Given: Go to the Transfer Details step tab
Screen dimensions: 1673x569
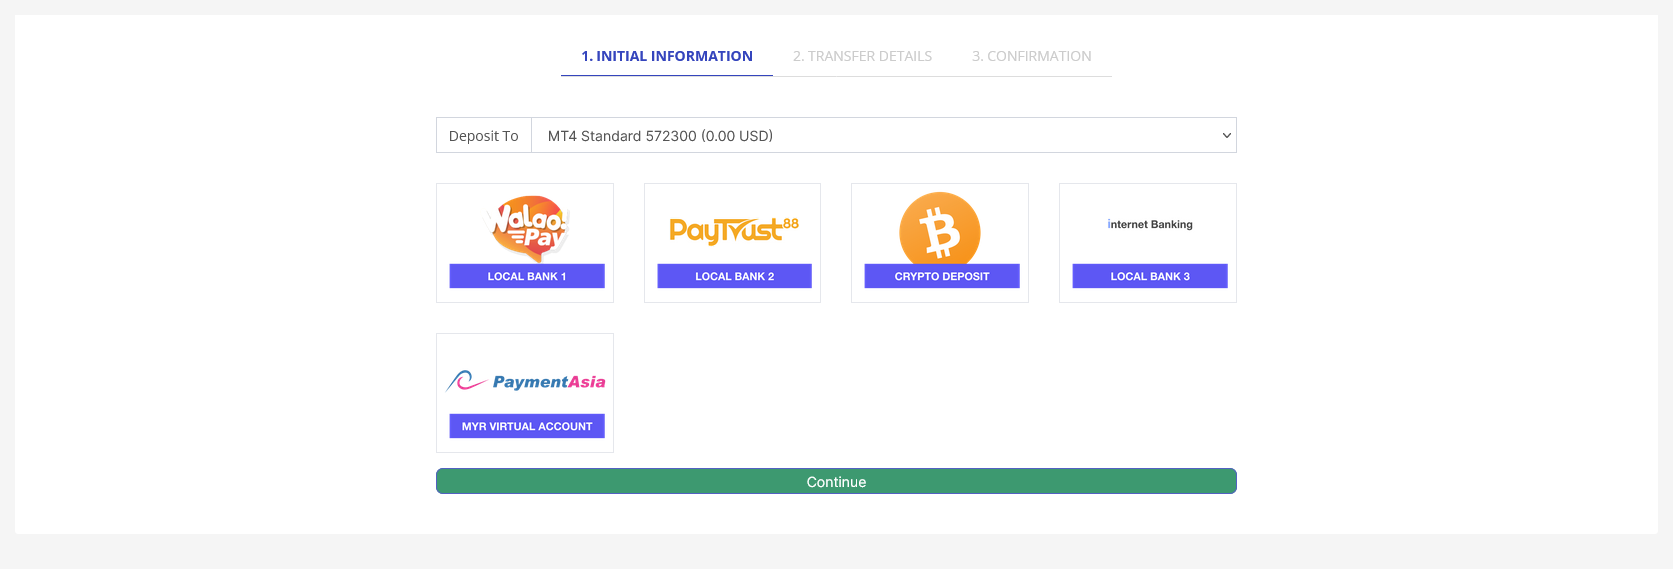Looking at the screenshot, I should click(862, 56).
